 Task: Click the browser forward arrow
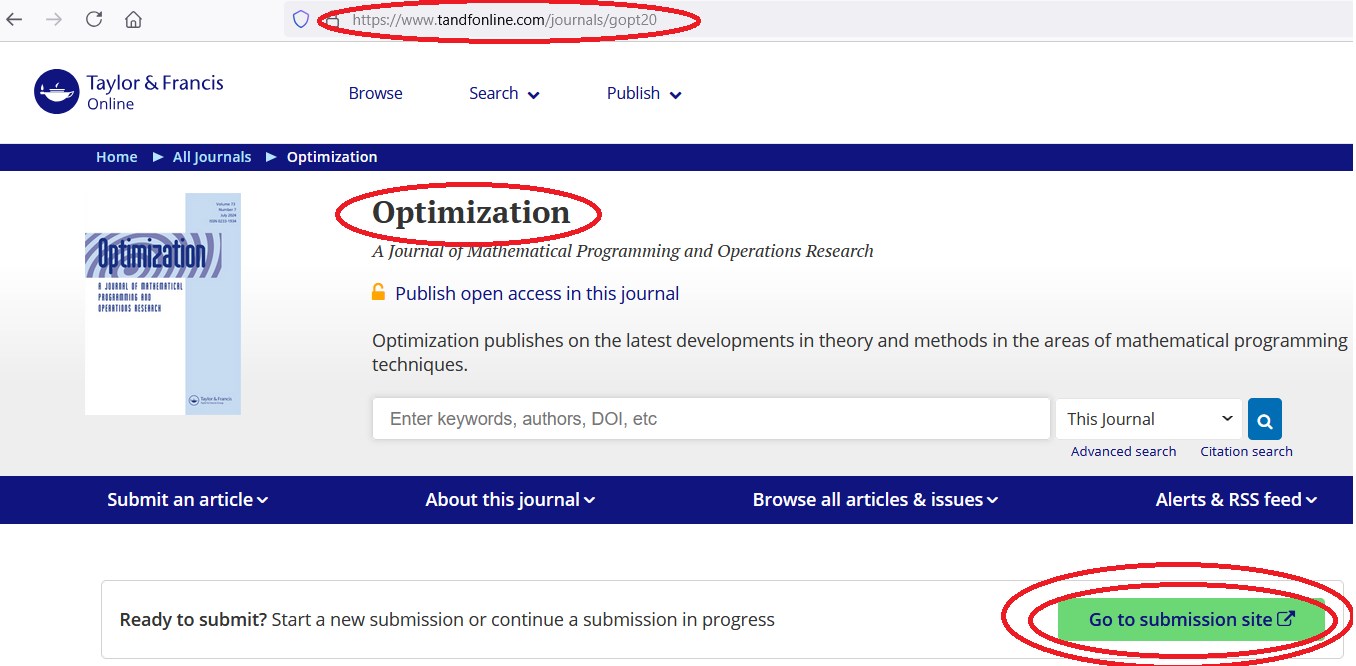point(54,19)
